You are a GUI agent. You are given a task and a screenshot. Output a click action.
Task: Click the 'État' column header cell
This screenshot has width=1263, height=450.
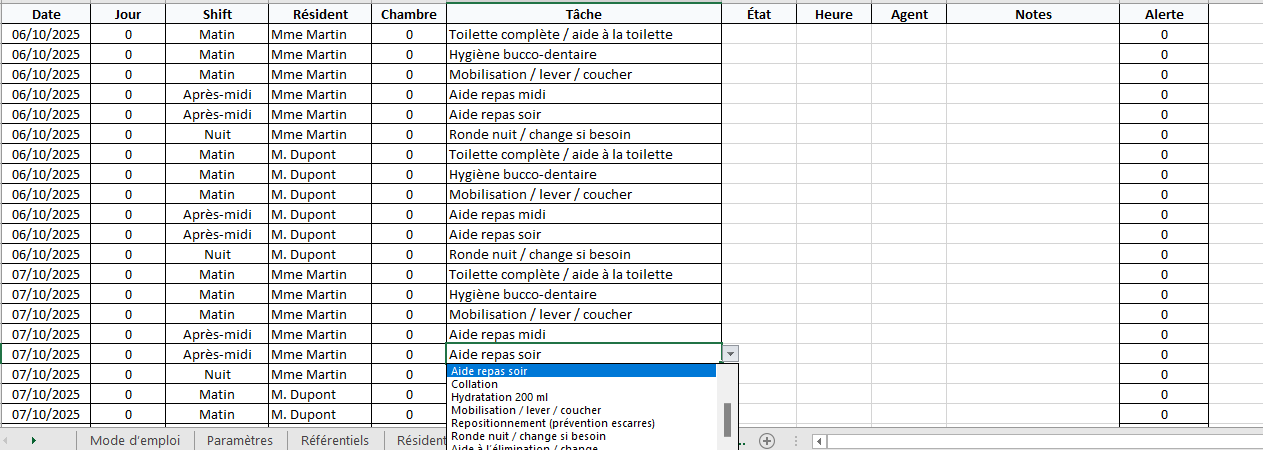(758, 14)
